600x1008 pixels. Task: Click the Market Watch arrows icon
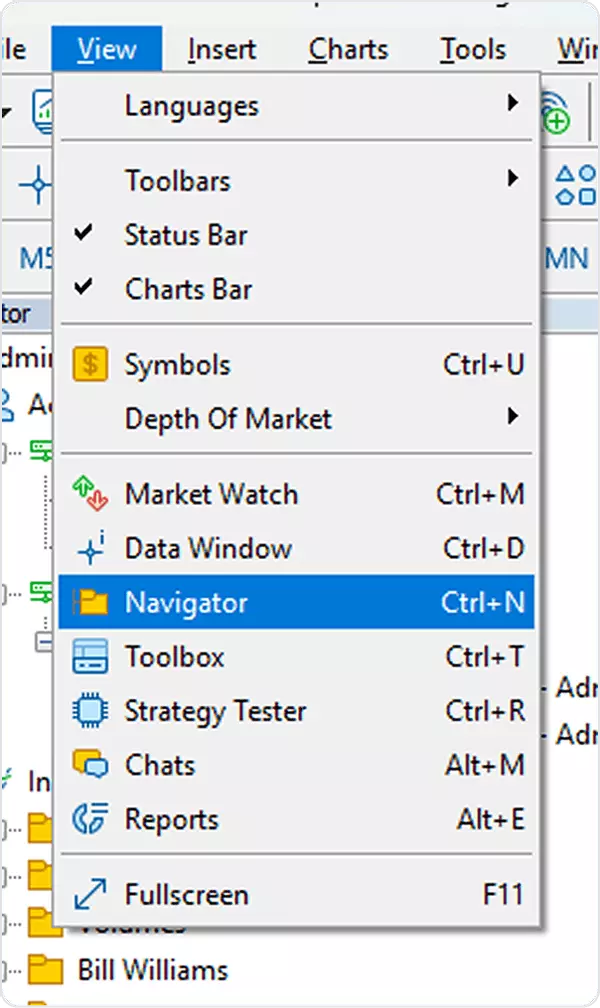coord(90,494)
